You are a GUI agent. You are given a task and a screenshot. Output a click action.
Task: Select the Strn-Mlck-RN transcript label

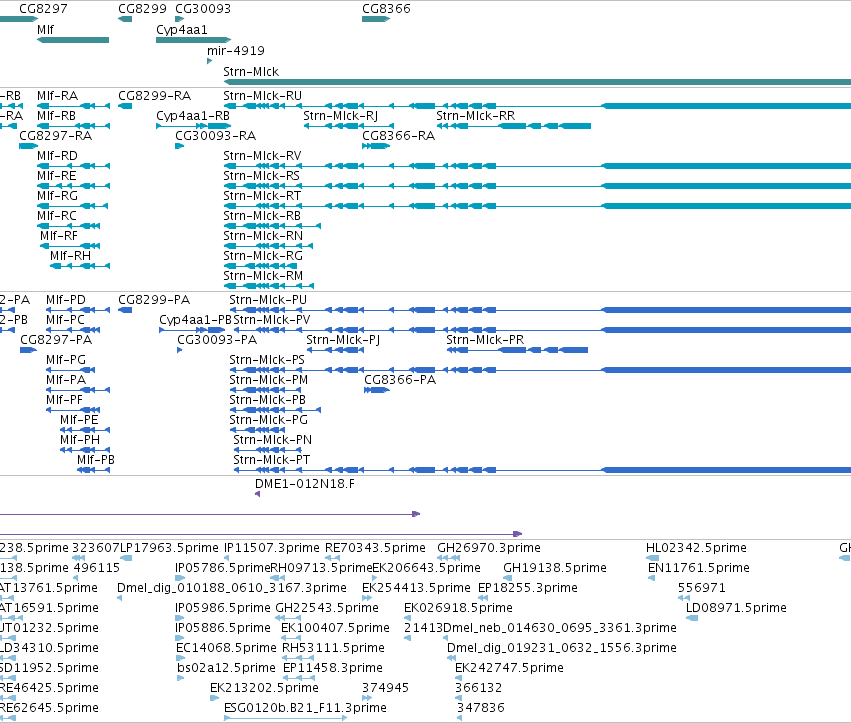(263, 236)
